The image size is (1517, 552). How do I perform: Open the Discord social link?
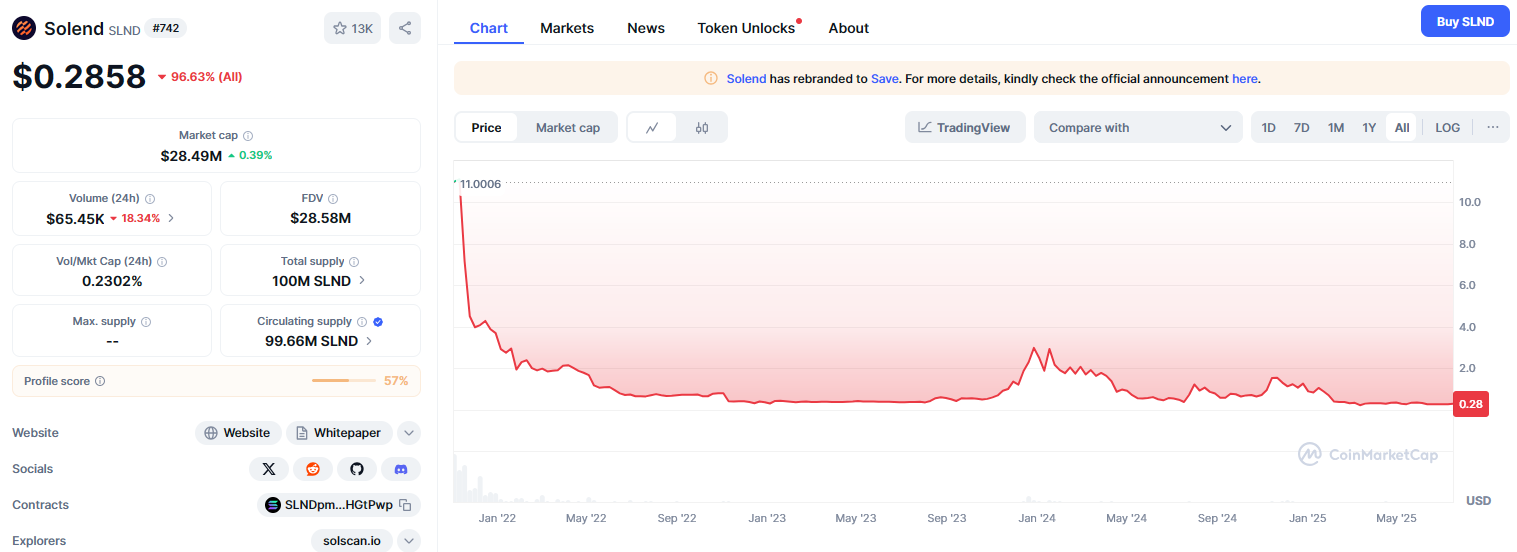coord(401,469)
